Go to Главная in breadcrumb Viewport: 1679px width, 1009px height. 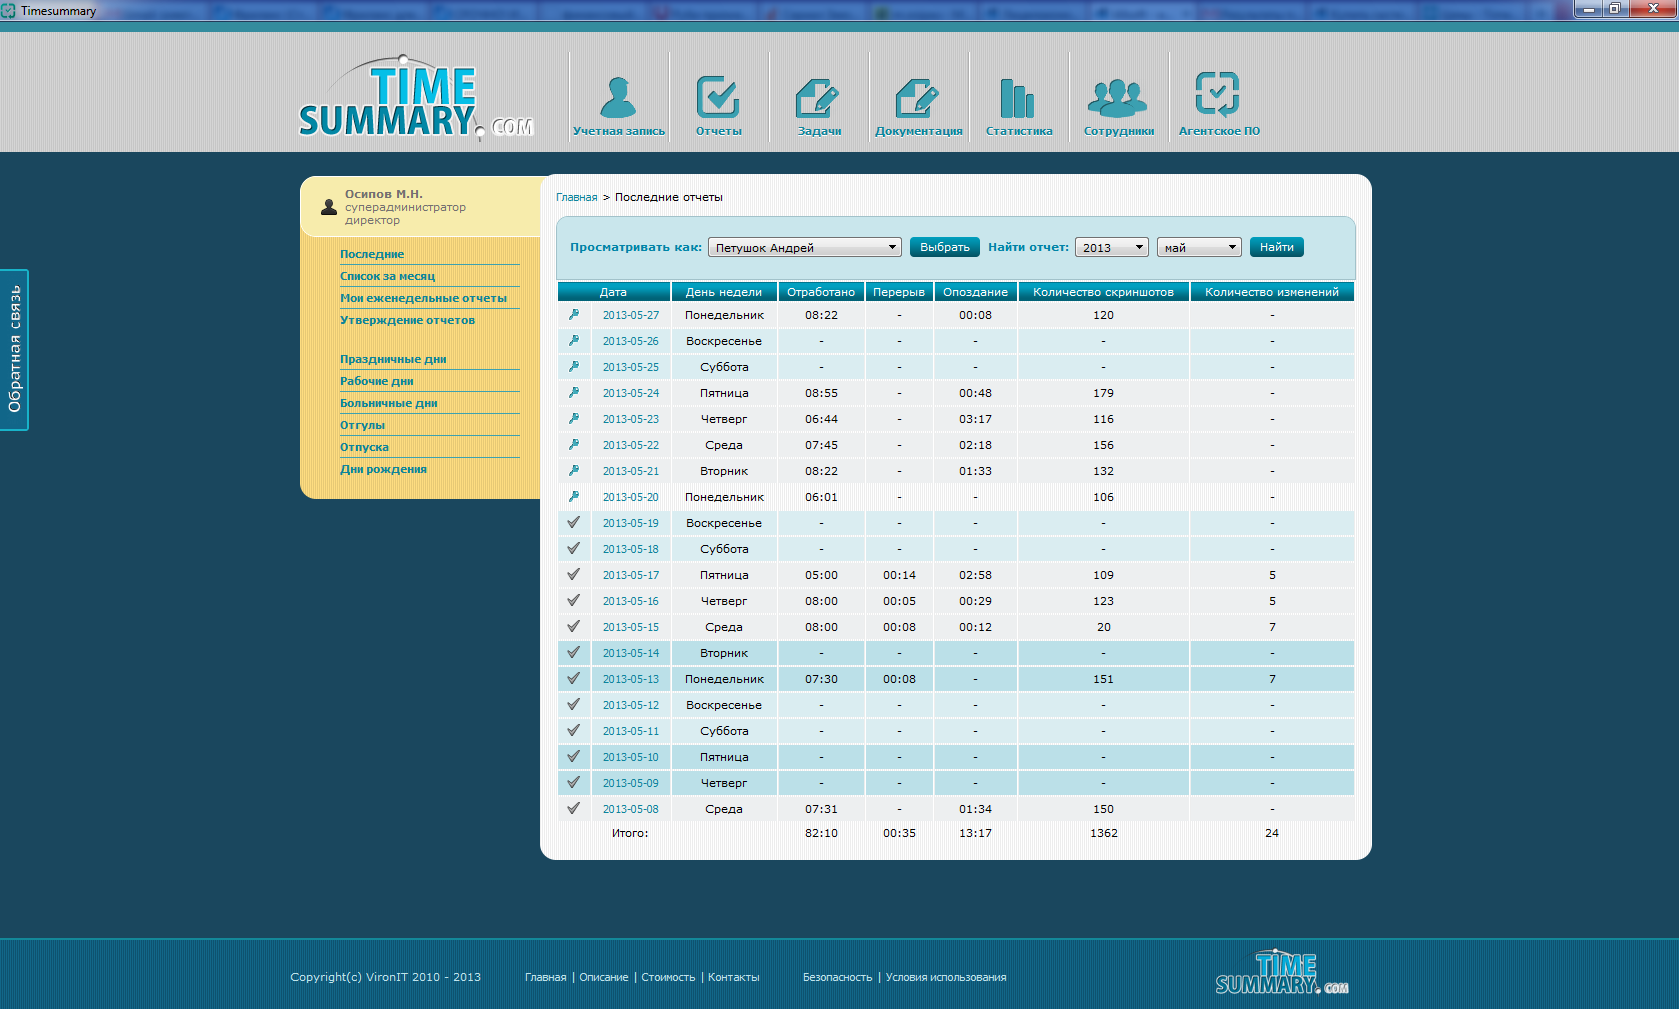pyautogui.click(x=576, y=197)
